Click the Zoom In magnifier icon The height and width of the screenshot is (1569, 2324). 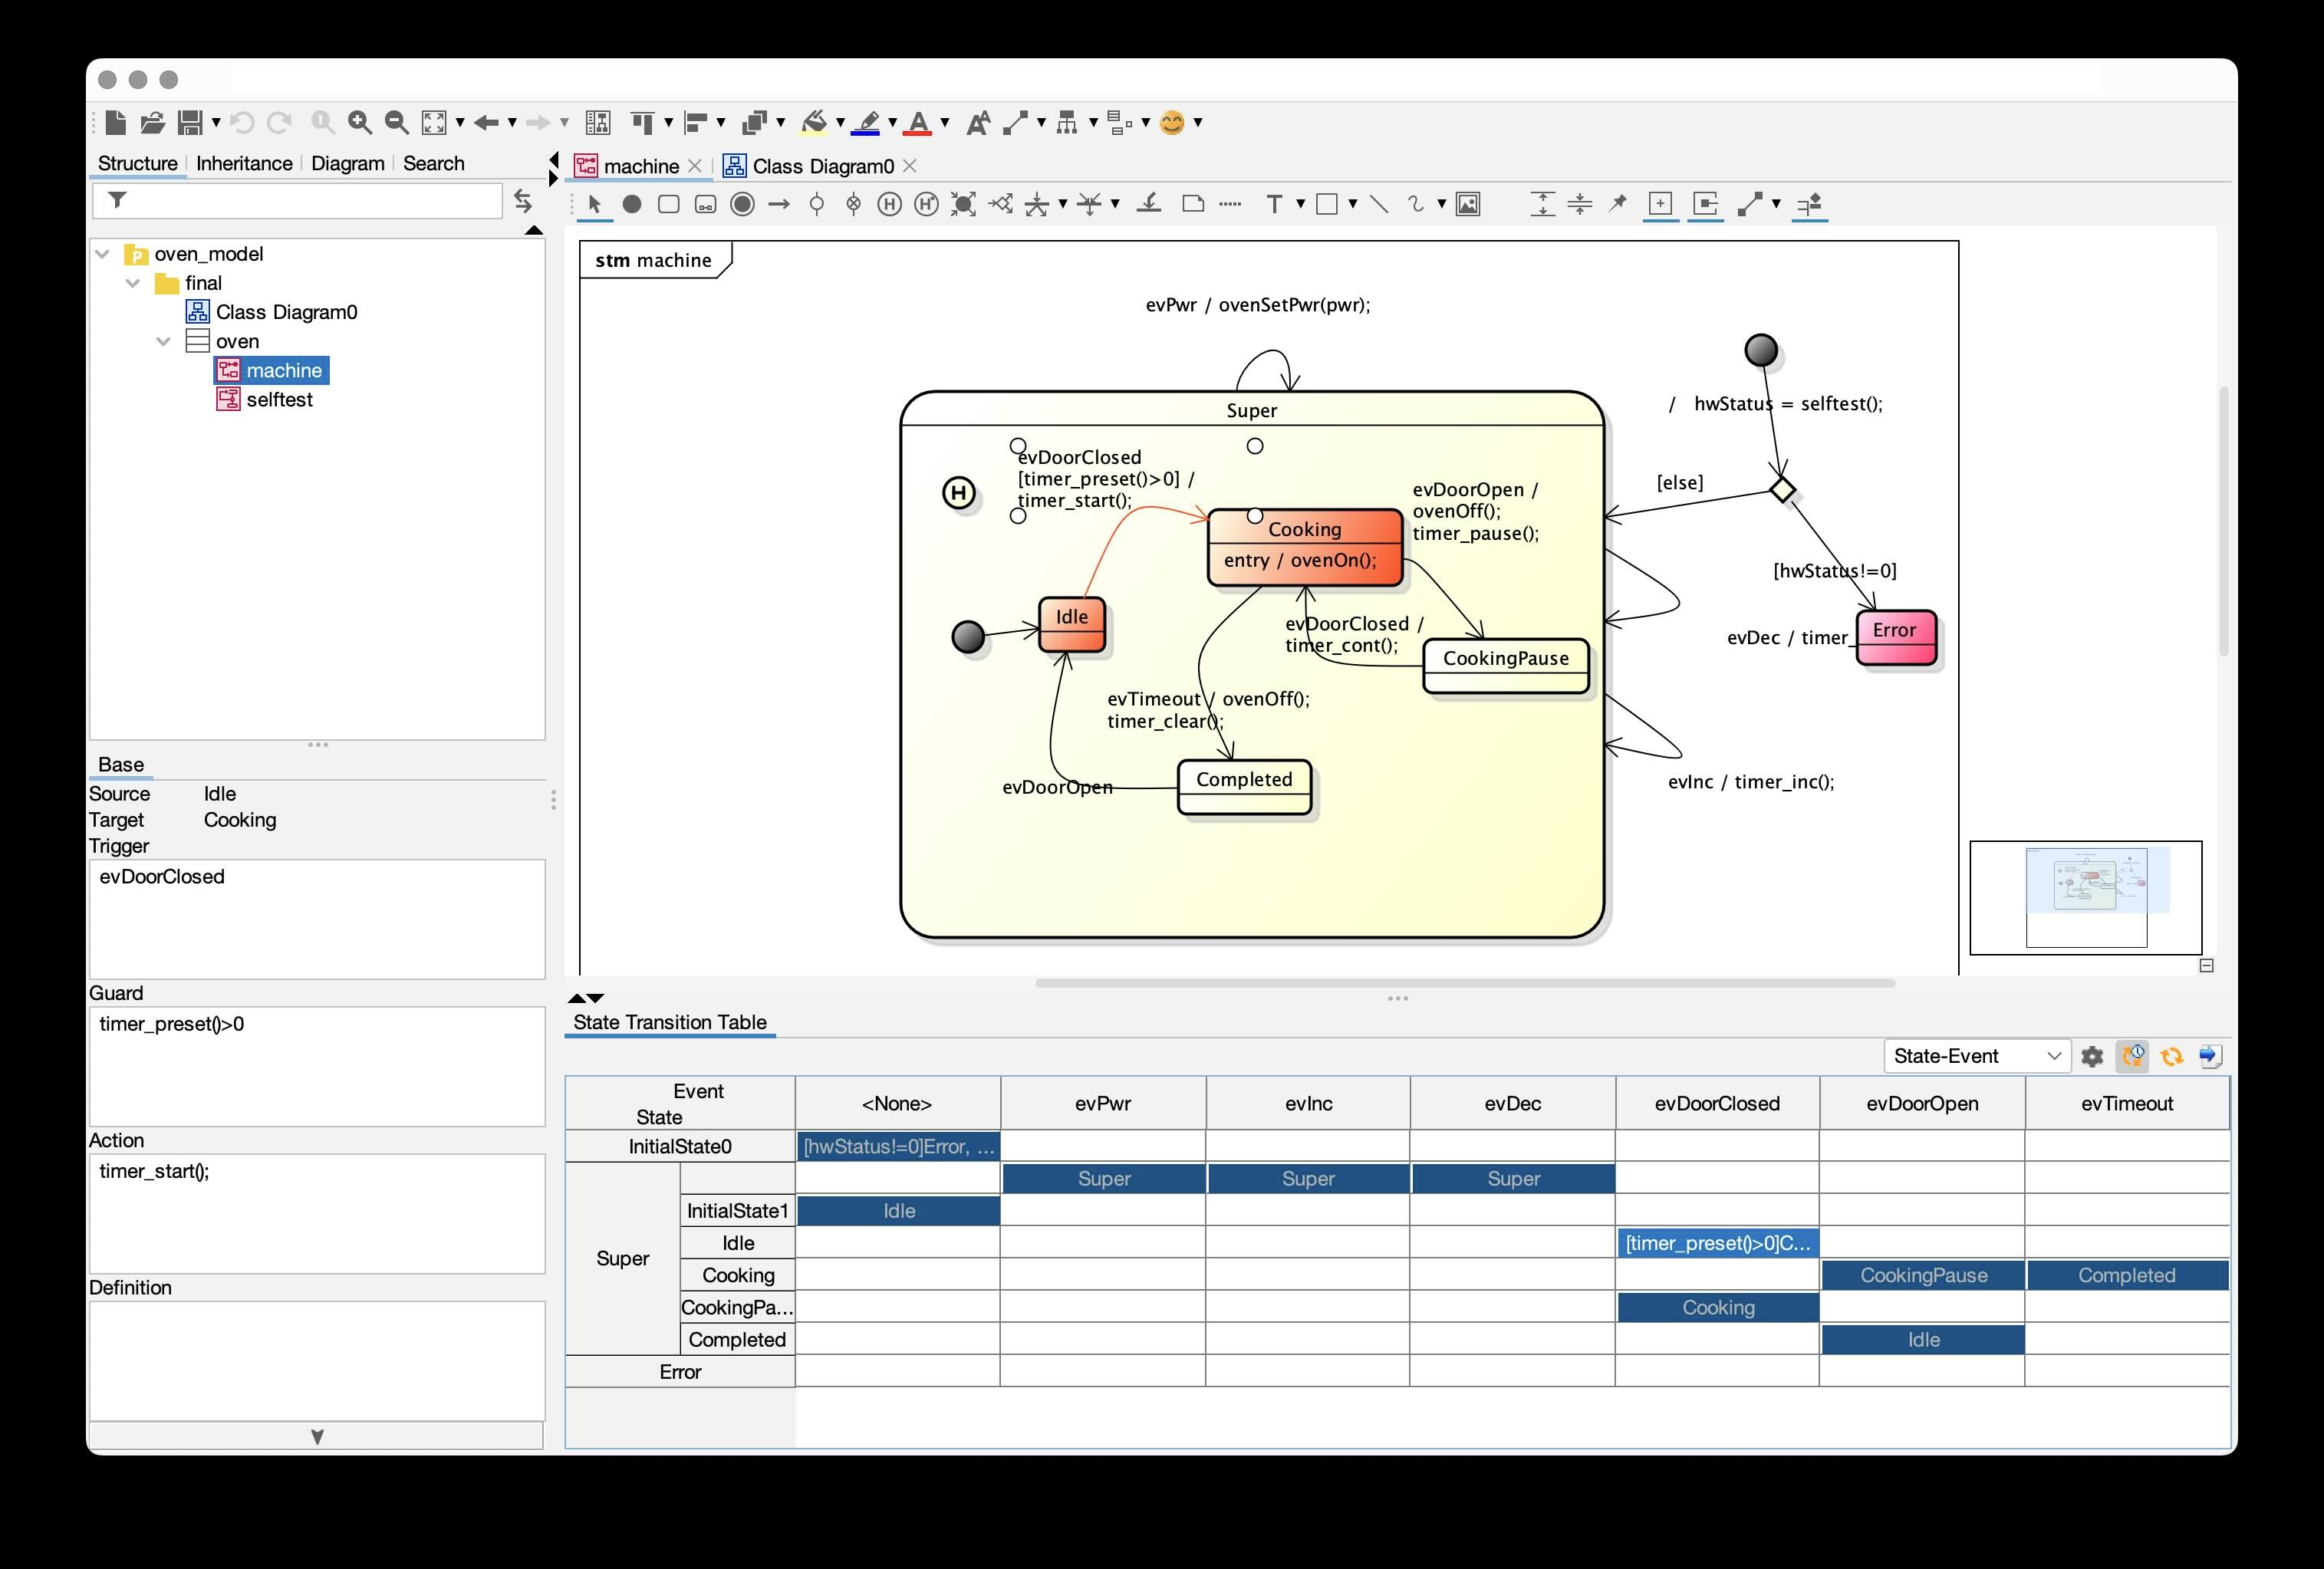click(359, 122)
